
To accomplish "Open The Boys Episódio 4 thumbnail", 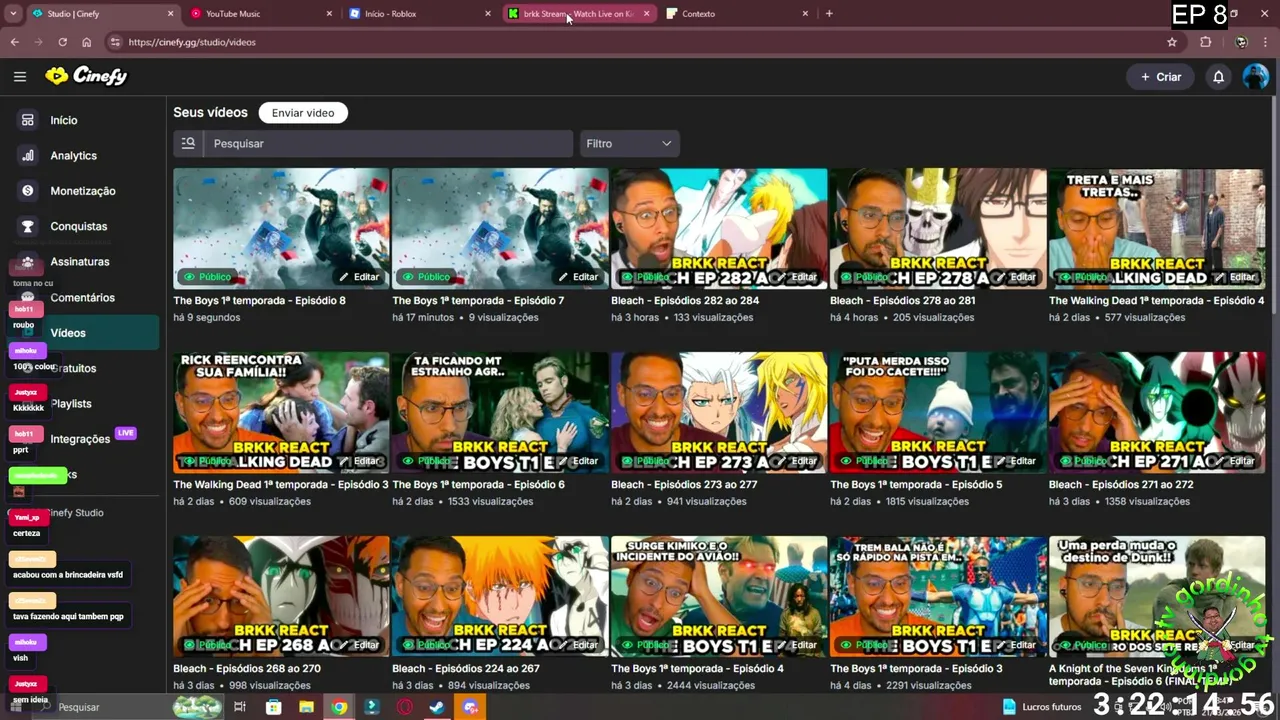I will (x=719, y=596).
